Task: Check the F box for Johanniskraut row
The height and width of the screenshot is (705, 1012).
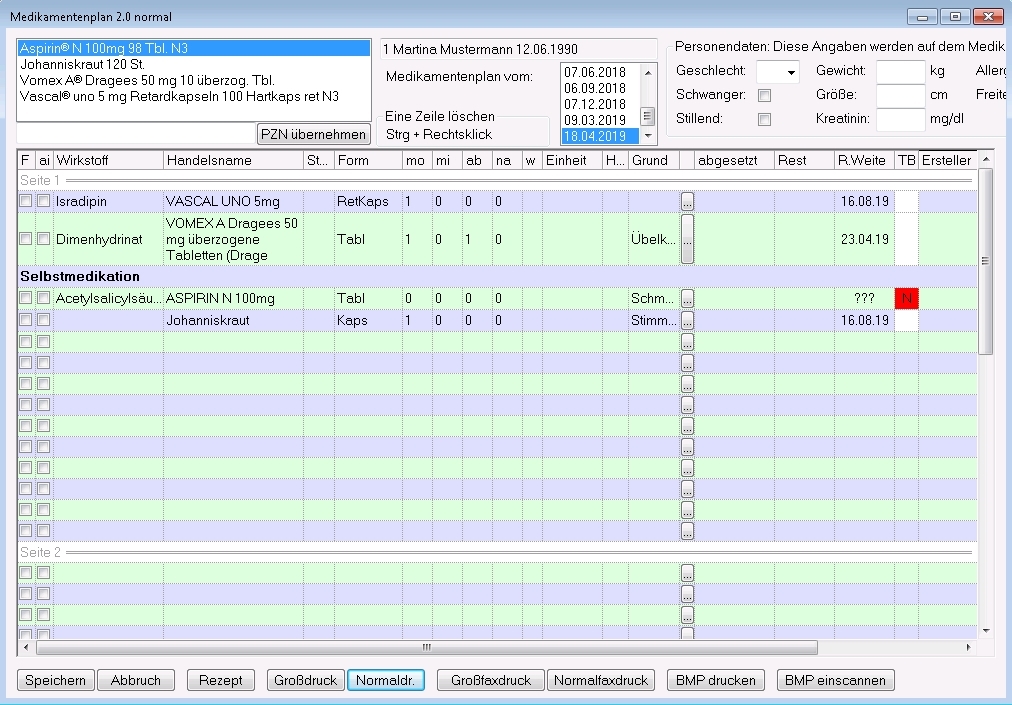Action: tap(25, 320)
